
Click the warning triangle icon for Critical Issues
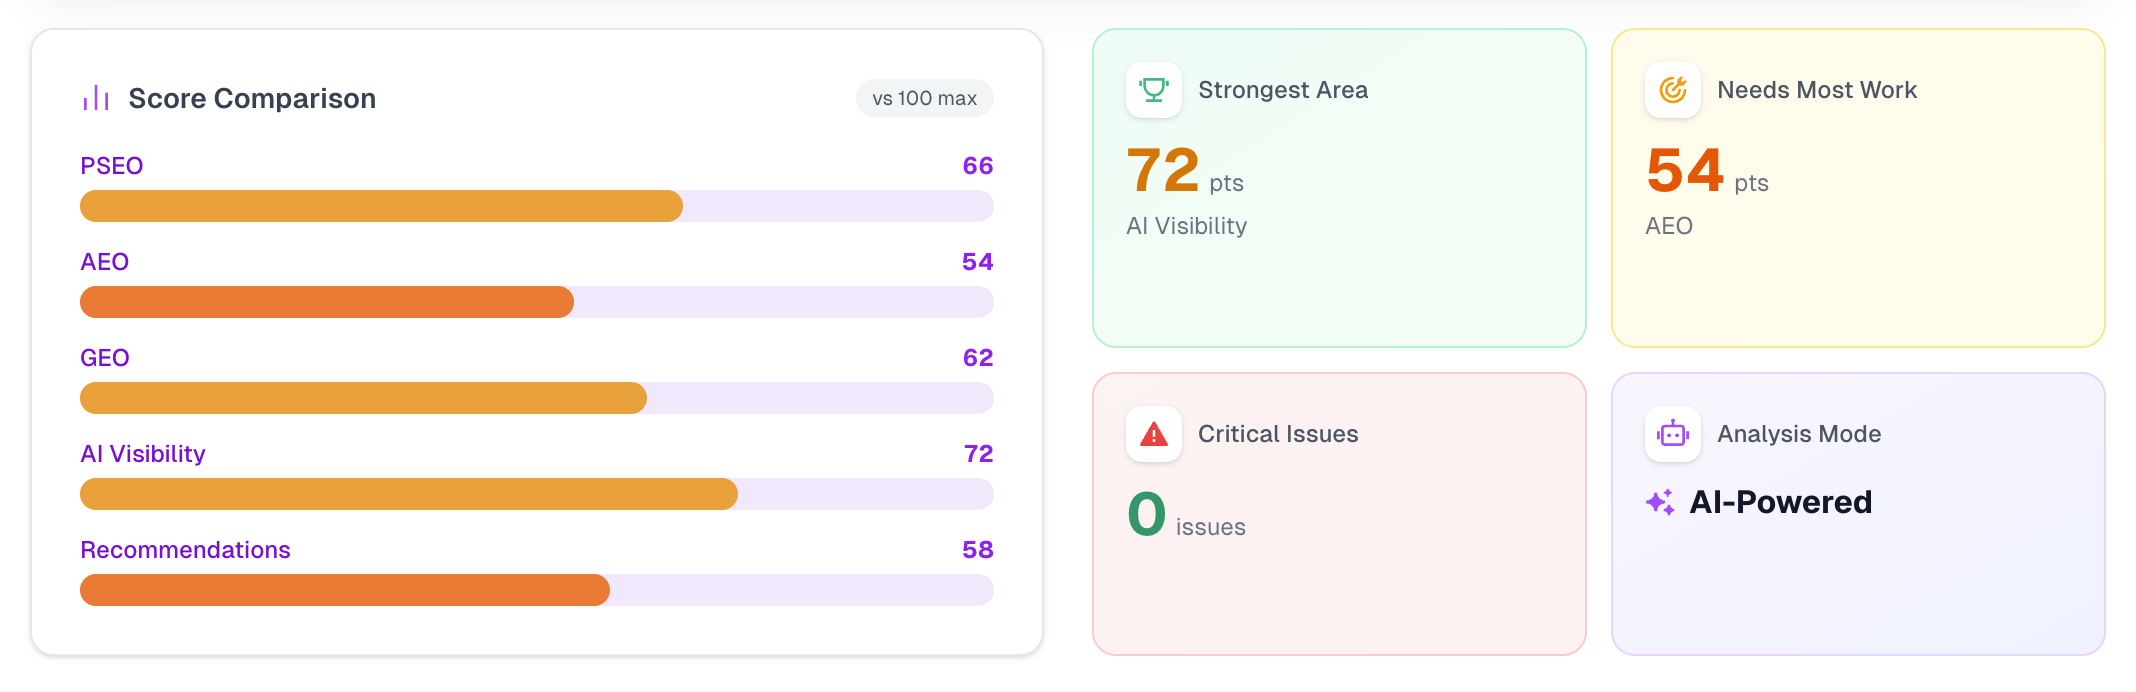1153,434
